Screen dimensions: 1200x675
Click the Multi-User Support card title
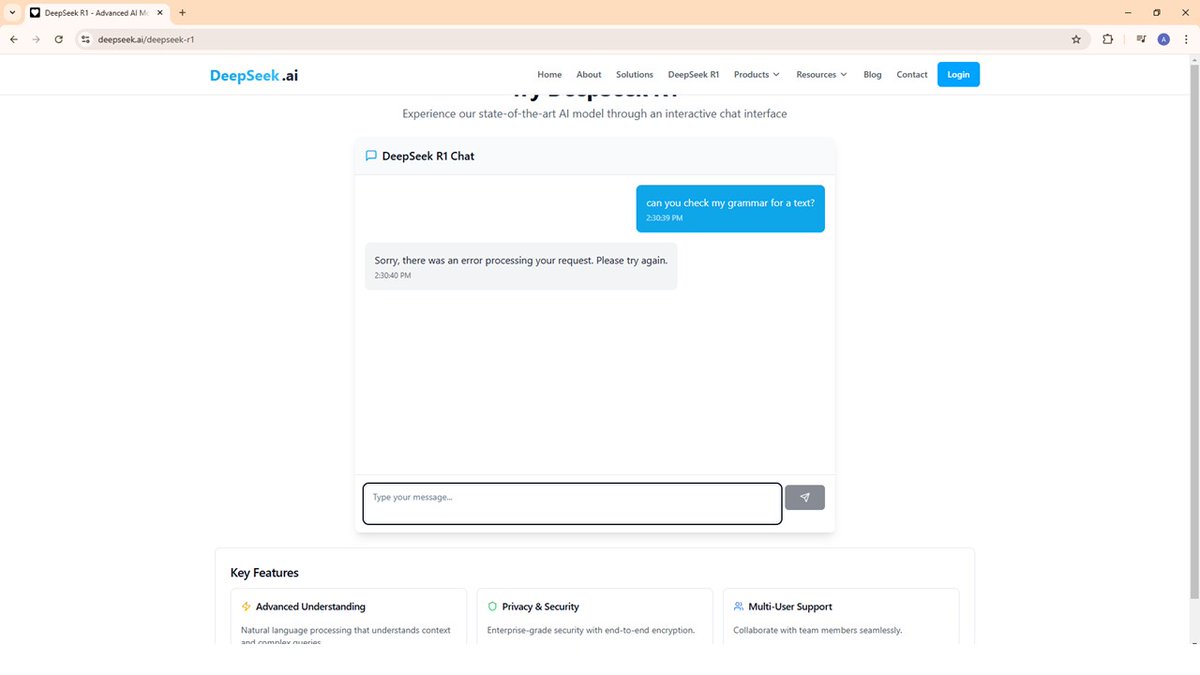790,607
